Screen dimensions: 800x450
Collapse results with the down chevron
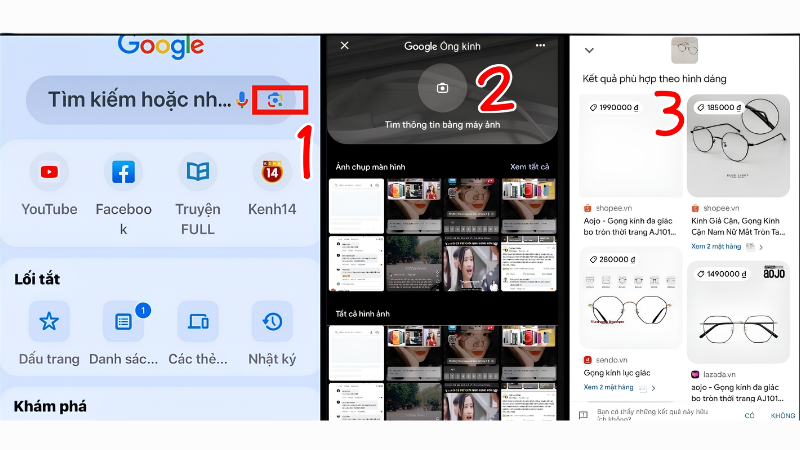tap(589, 50)
